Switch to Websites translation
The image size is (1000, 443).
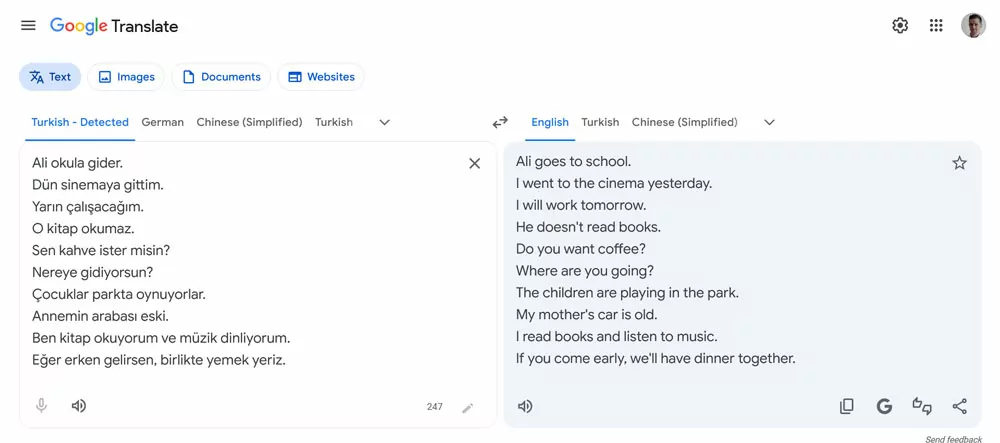[321, 77]
